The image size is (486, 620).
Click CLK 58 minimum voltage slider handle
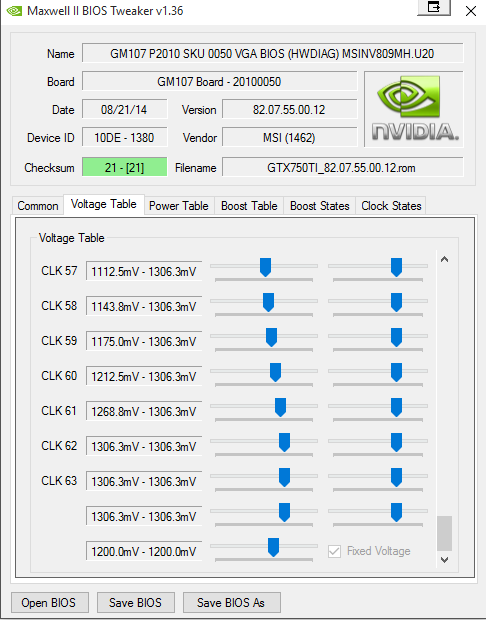tap(269, 302)
